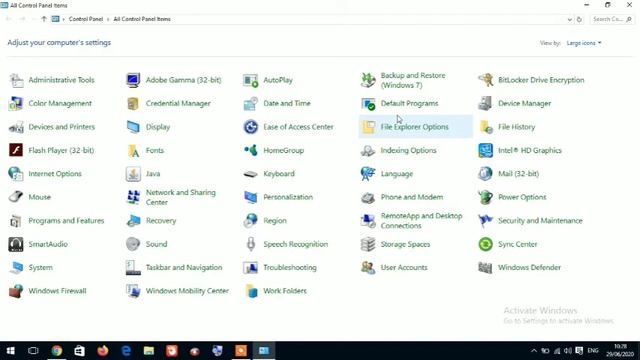Open RemoteApp and Desktop Connections link text
This screenshot has width=640, height=360.
[421, 221]
